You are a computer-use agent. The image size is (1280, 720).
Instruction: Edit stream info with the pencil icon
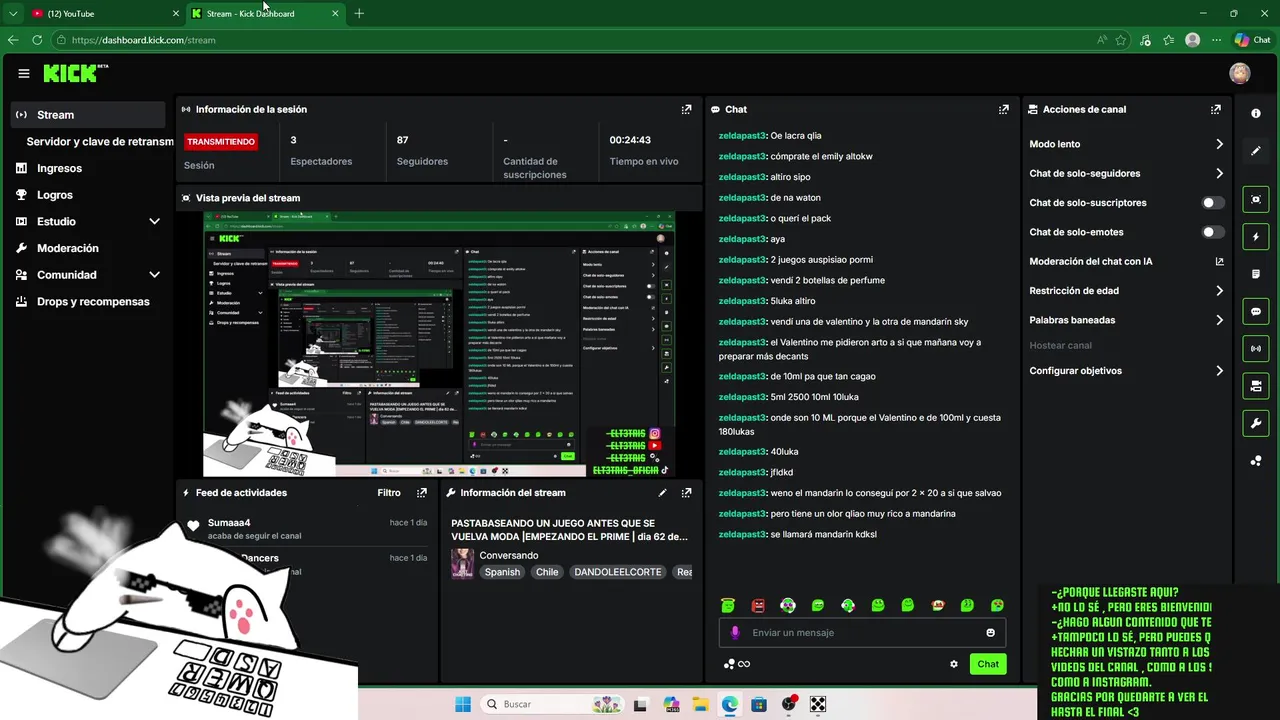pos(662,493)
